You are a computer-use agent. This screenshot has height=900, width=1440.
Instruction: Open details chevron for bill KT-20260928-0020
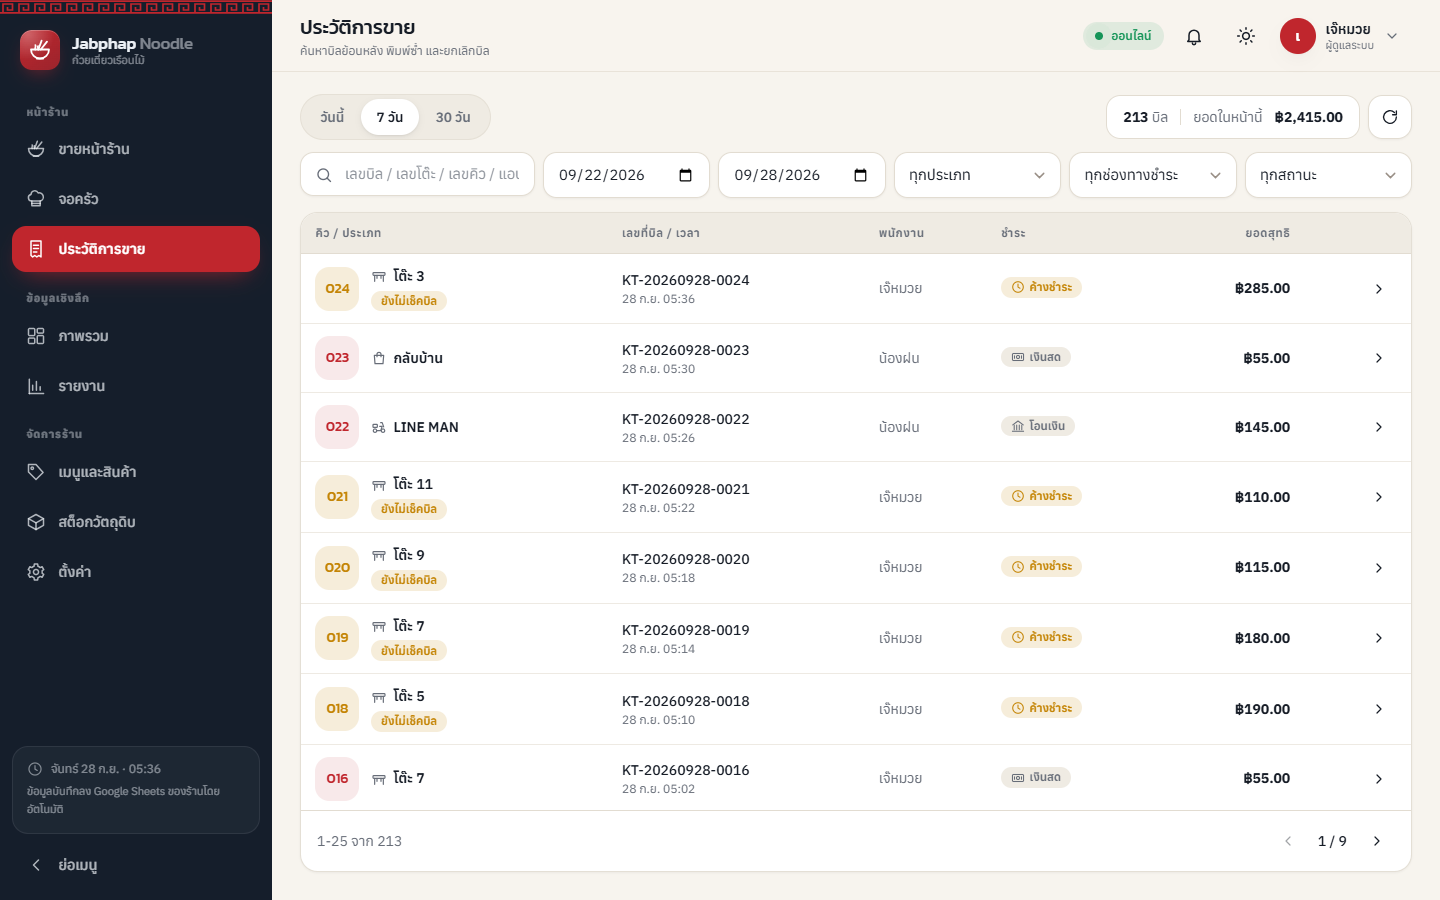pyautogui.click(x=1379, y=568)
